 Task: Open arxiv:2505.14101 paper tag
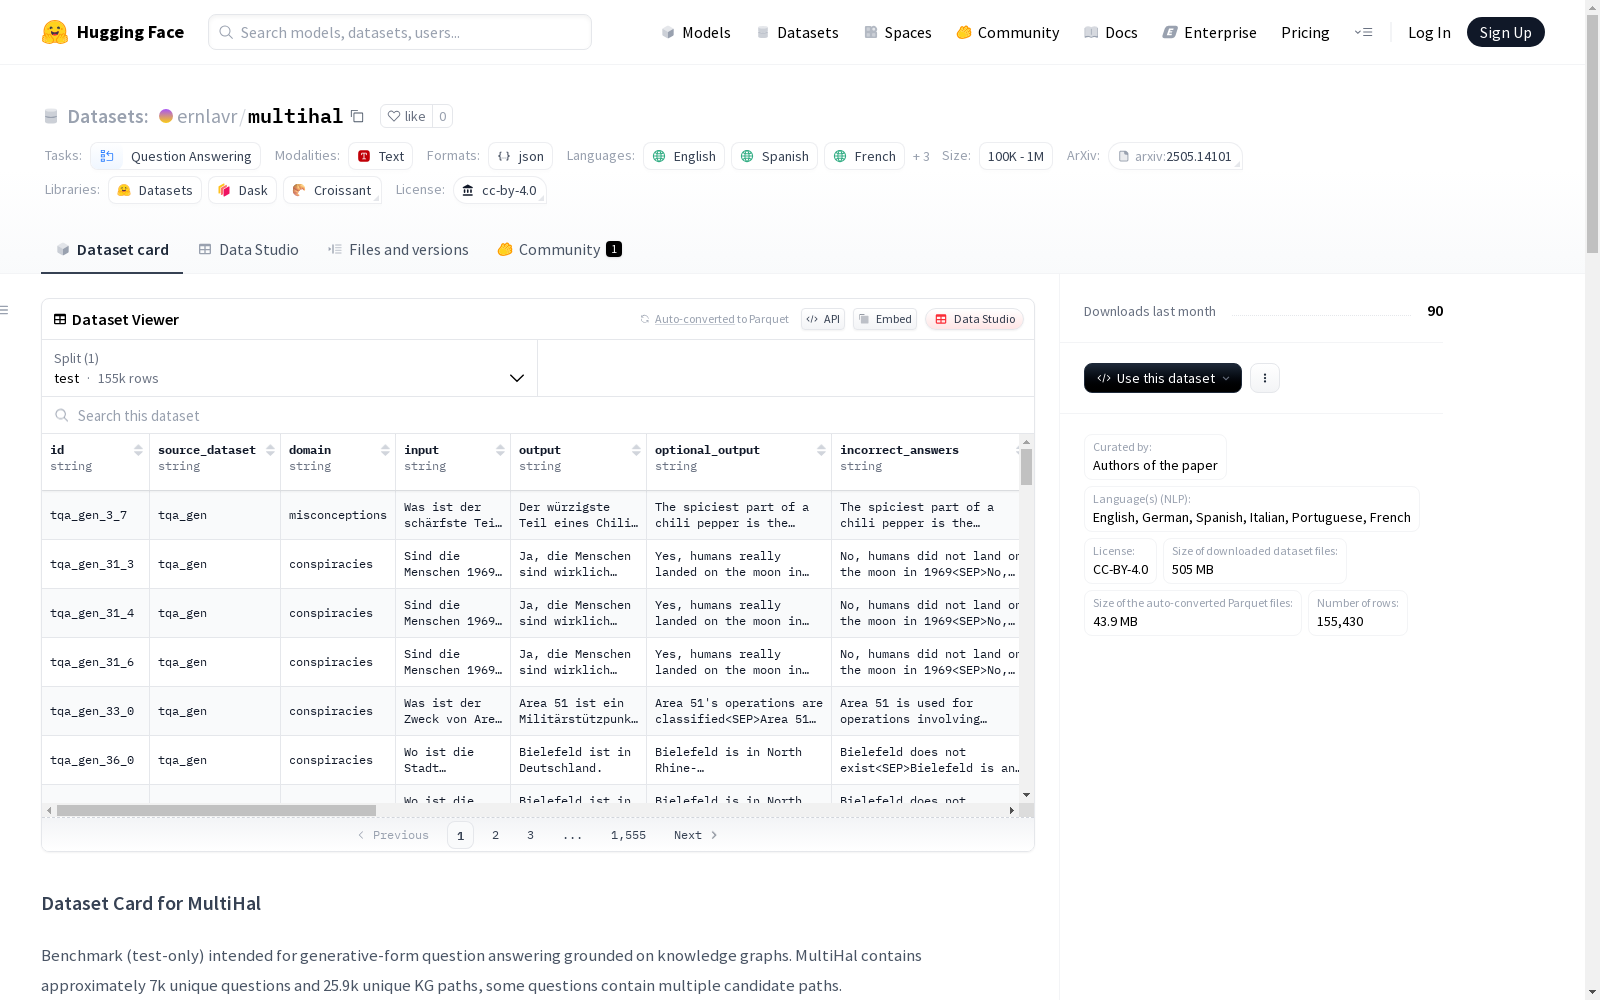(1175, 156)
